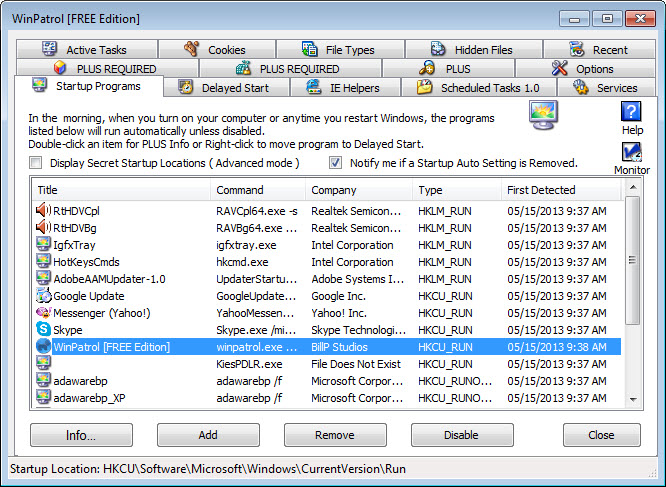Open the PLUS REQUIRED tab with cube icon
Screen dimensions: 666x487
tap(107, 68)
